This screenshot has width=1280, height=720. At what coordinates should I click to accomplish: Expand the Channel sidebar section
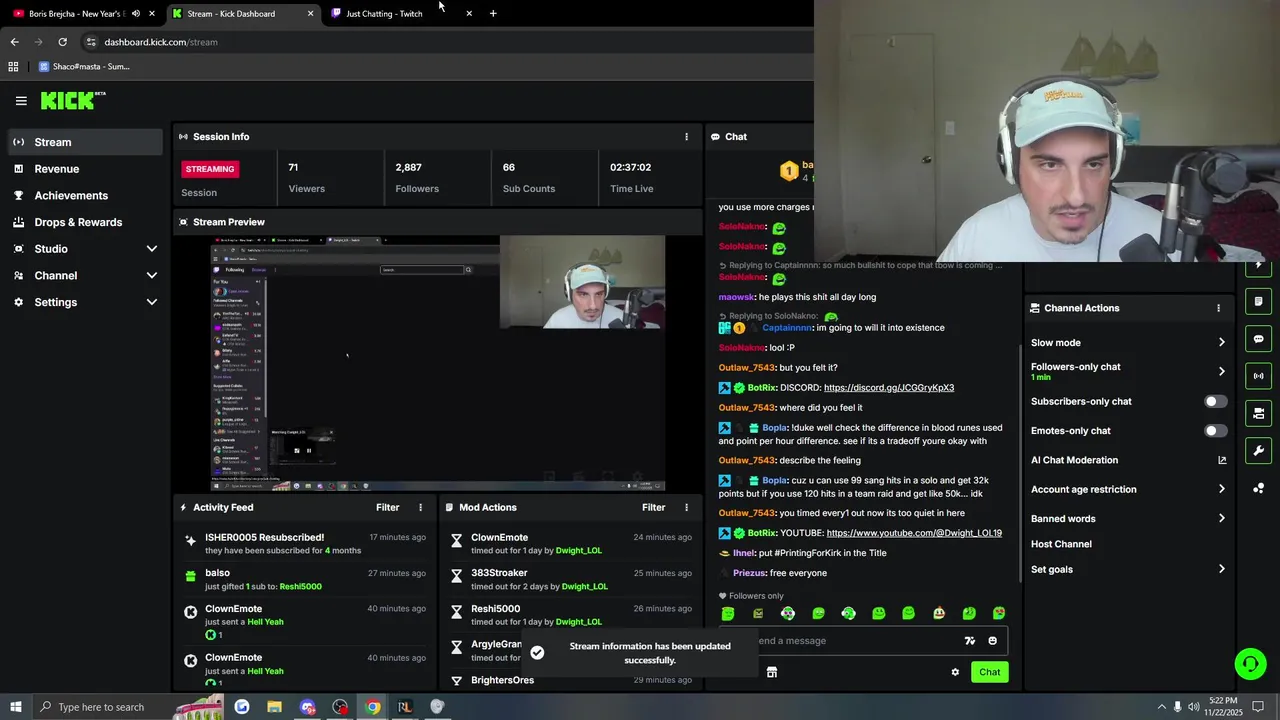pyautogui.click(x=84, y=276)
